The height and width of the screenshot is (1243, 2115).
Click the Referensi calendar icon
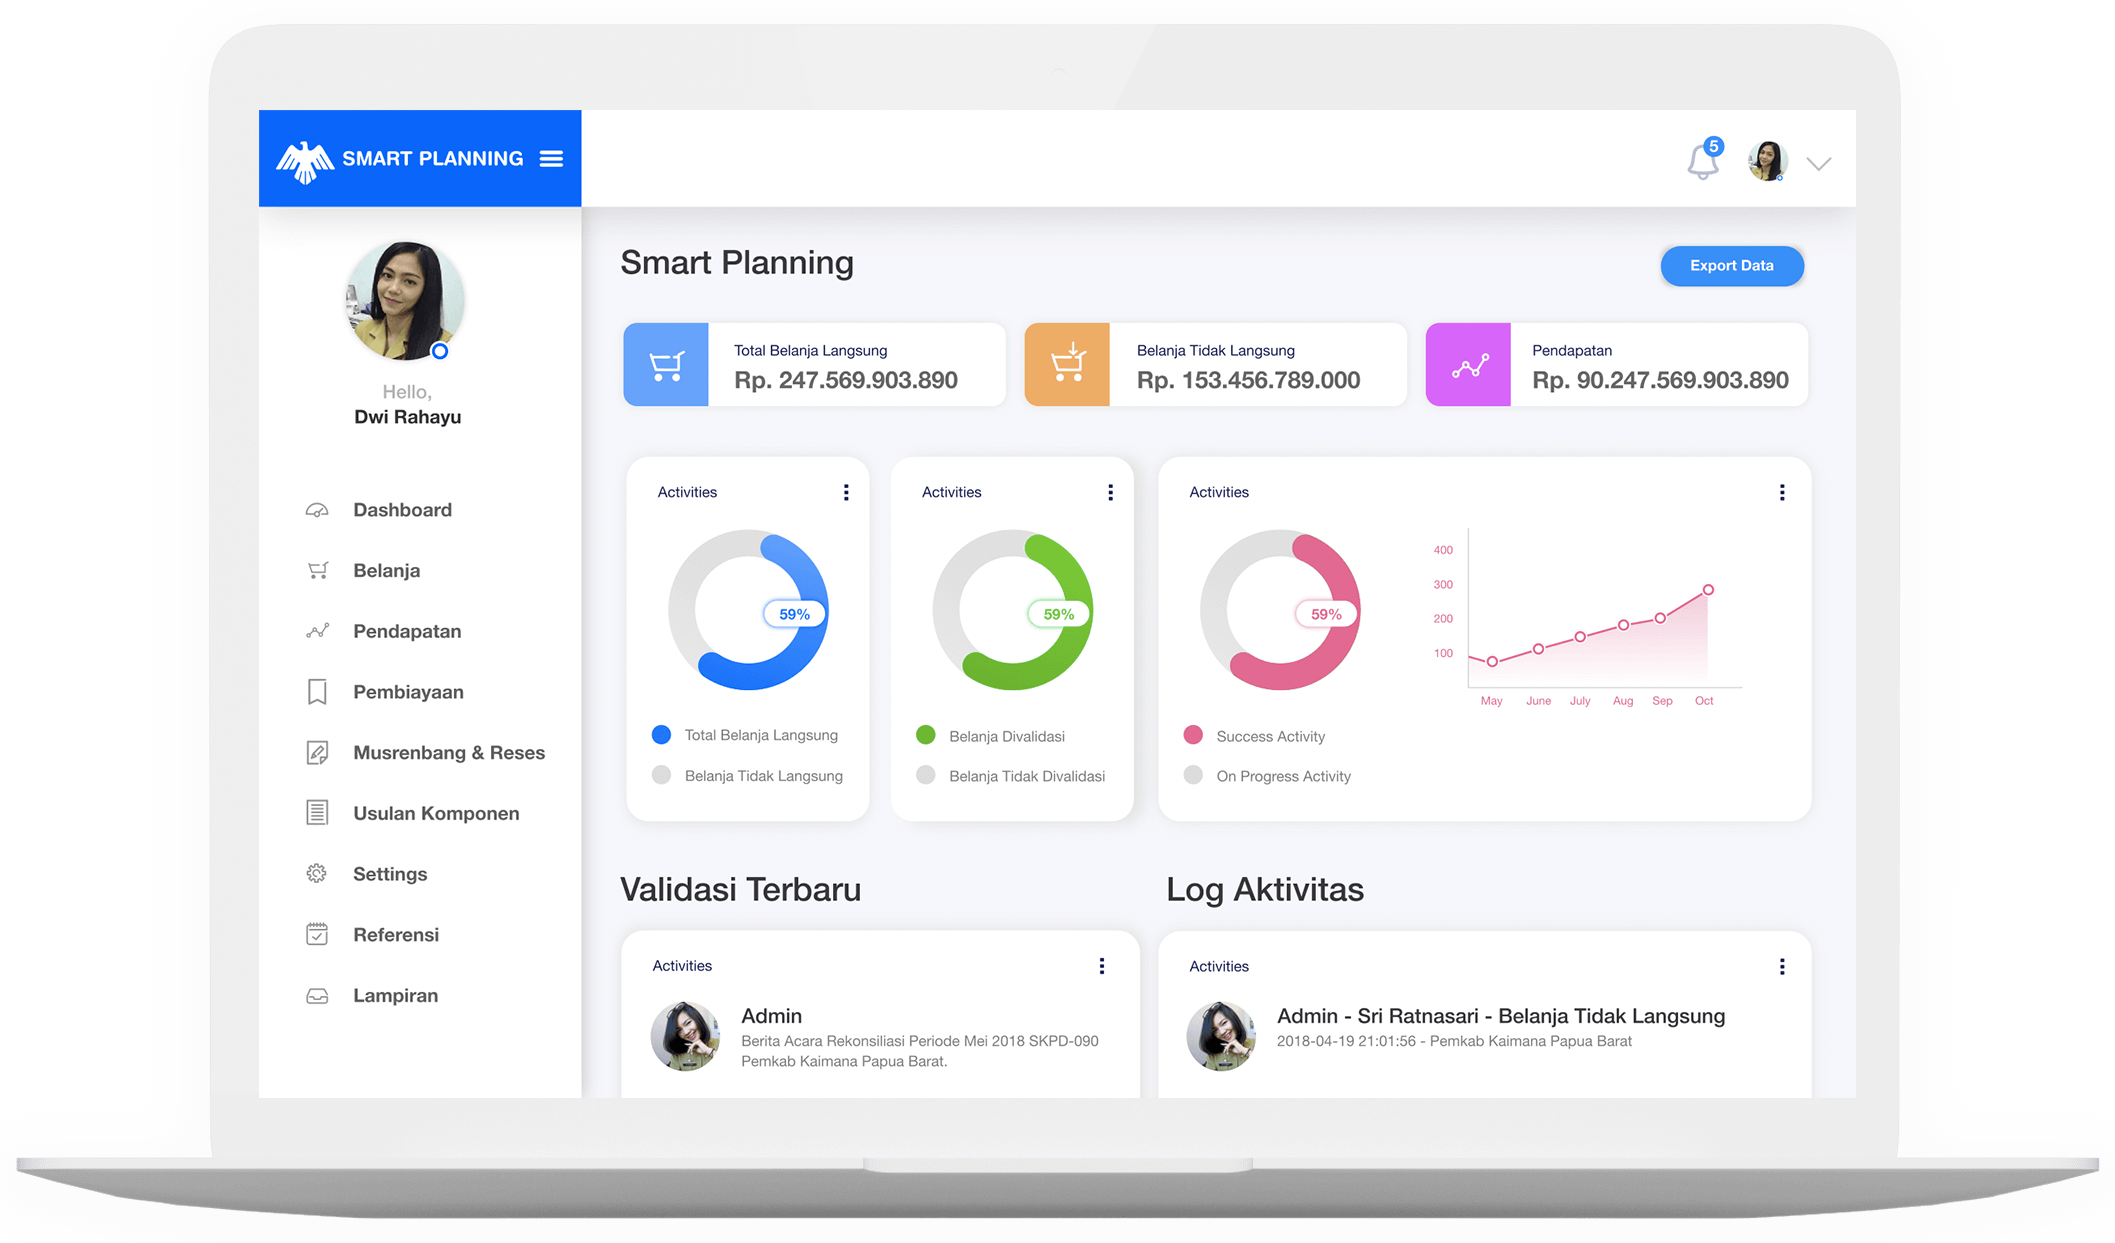[317, 935]
